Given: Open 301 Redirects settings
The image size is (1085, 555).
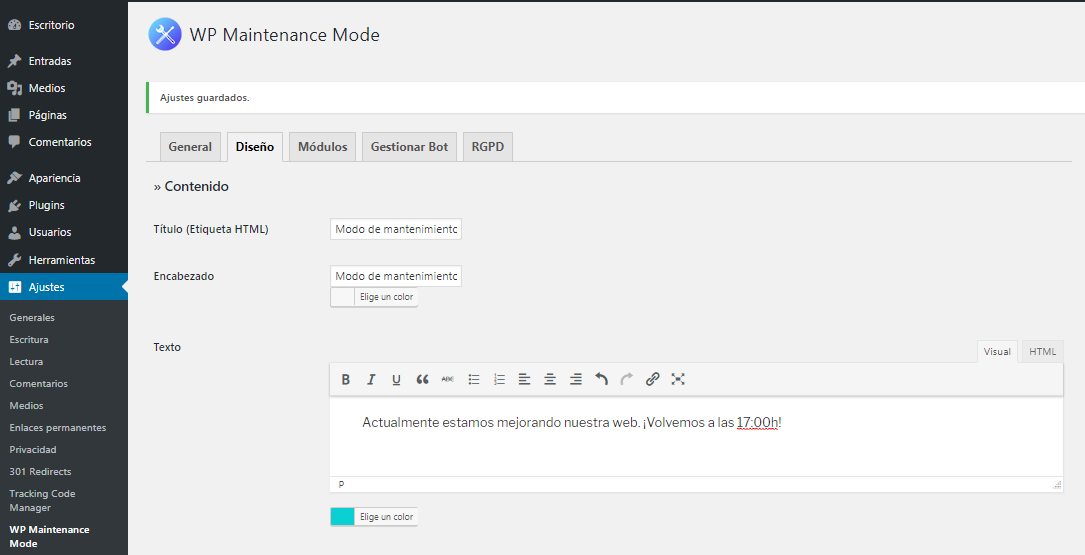Looking at the screenshot, I should [40, 472].
